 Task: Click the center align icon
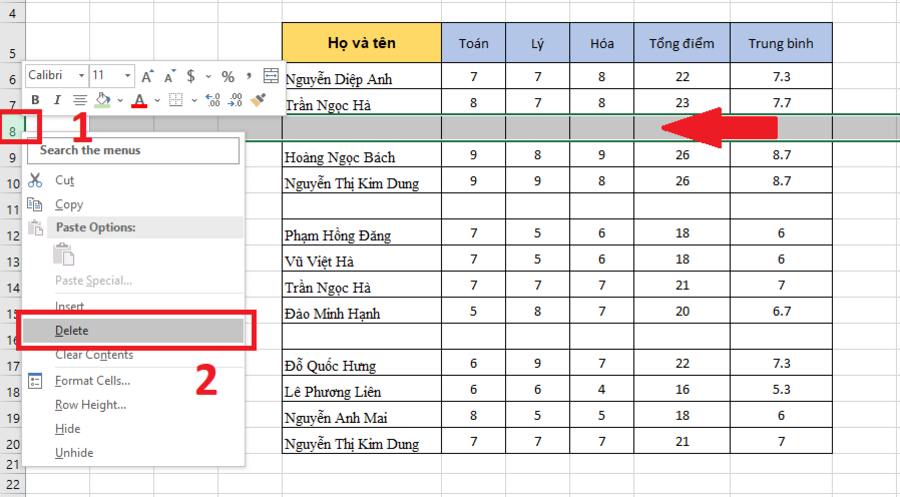[80, 100]
